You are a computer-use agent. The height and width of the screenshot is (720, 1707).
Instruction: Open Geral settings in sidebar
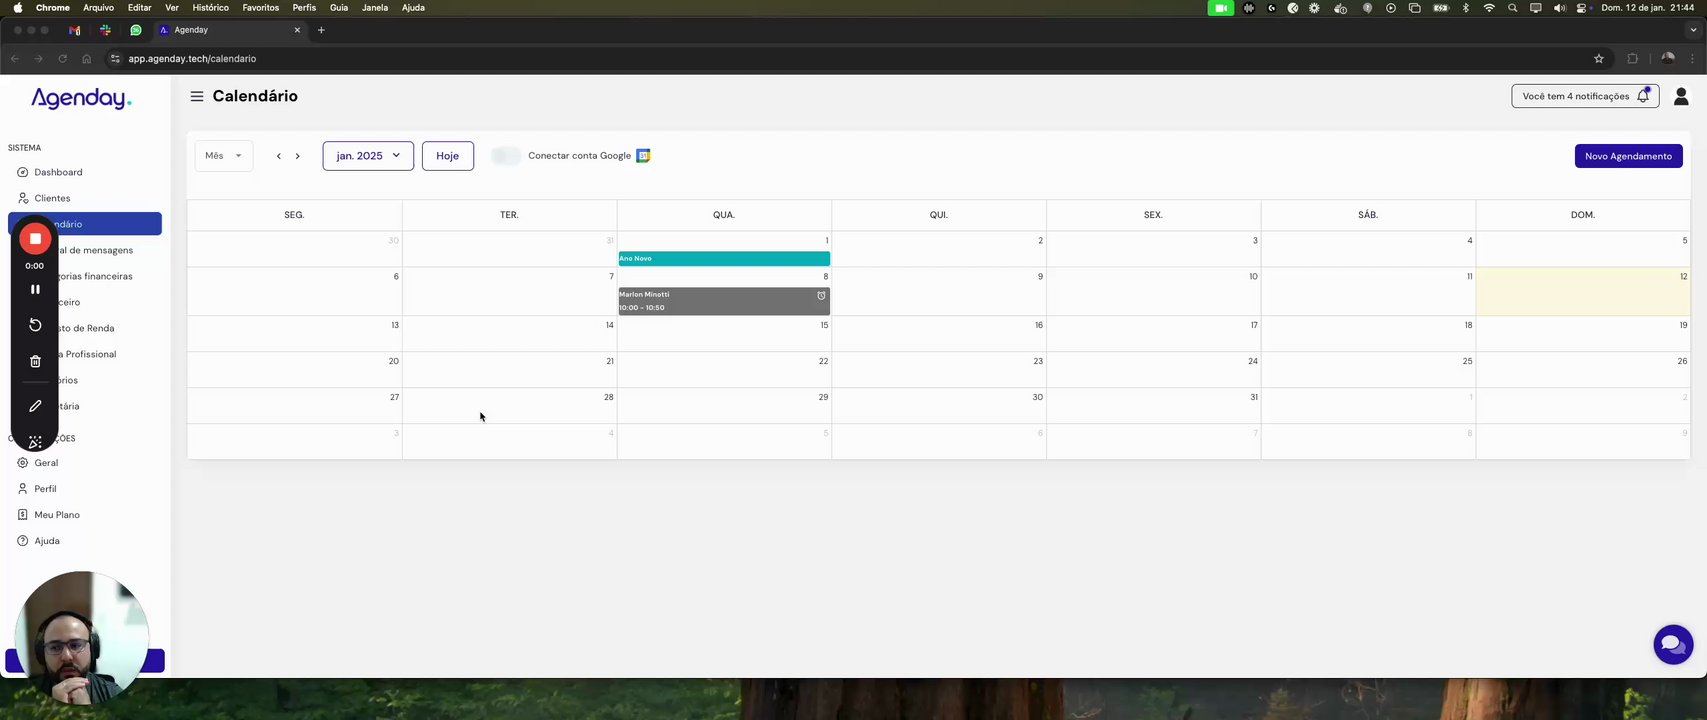46,463
